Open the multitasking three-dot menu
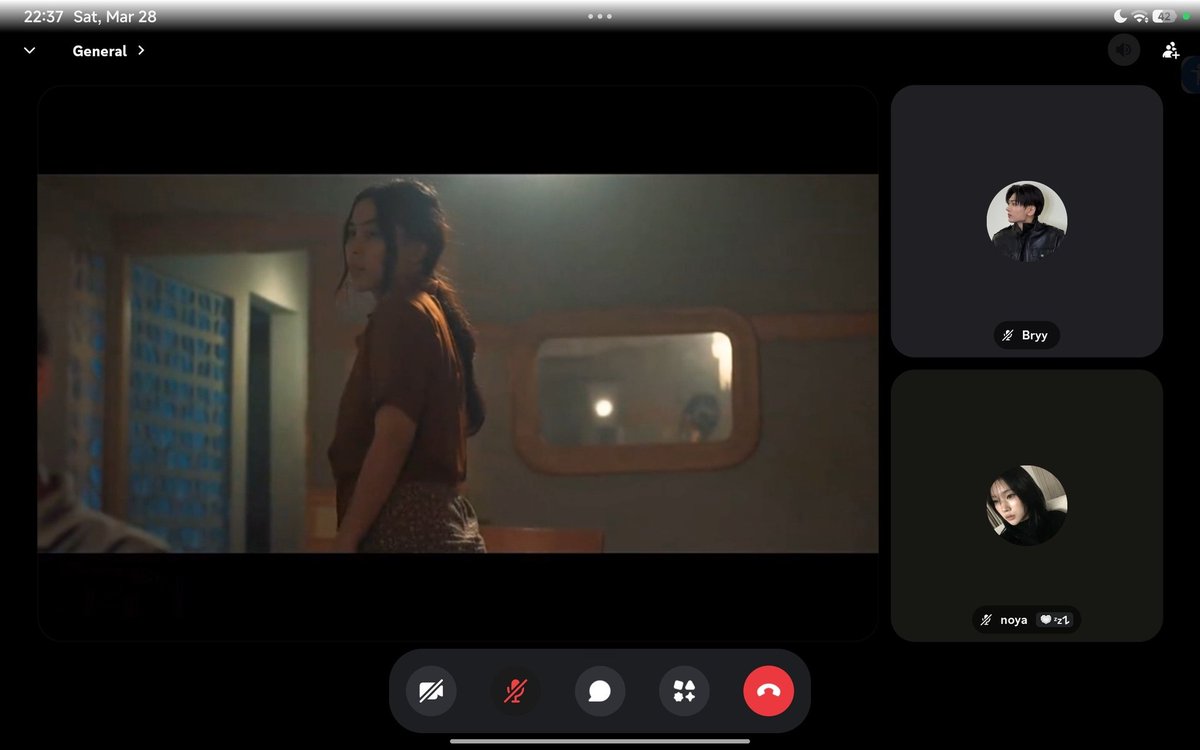Image resolution: width=1200 pixels, height=750 pixels. pyautogui.click(x=600, y=16)
